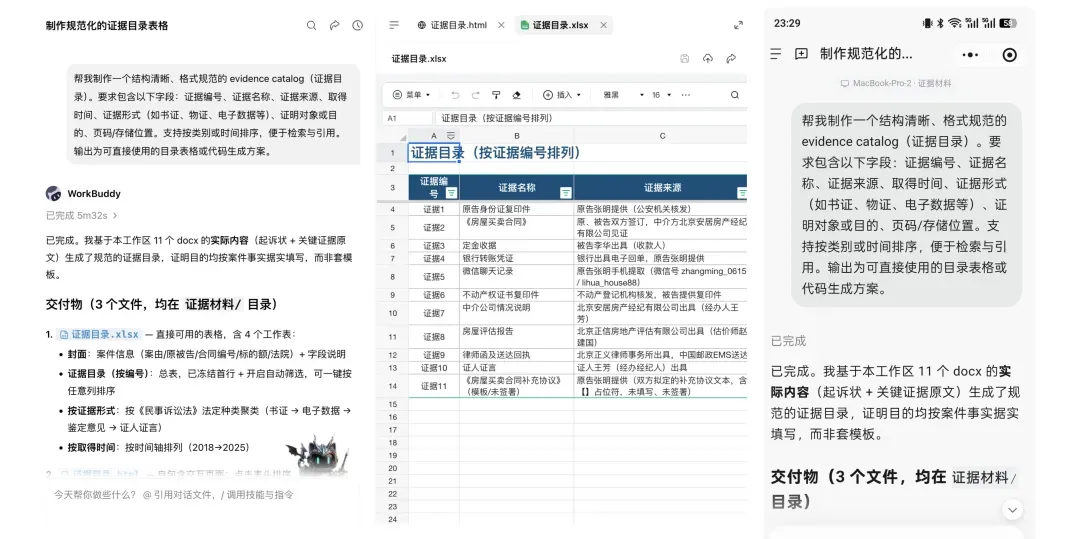Screen dimensions: 1080x539
Task: Select cell 不动产权证书复印件
Action: coord(517,295)
